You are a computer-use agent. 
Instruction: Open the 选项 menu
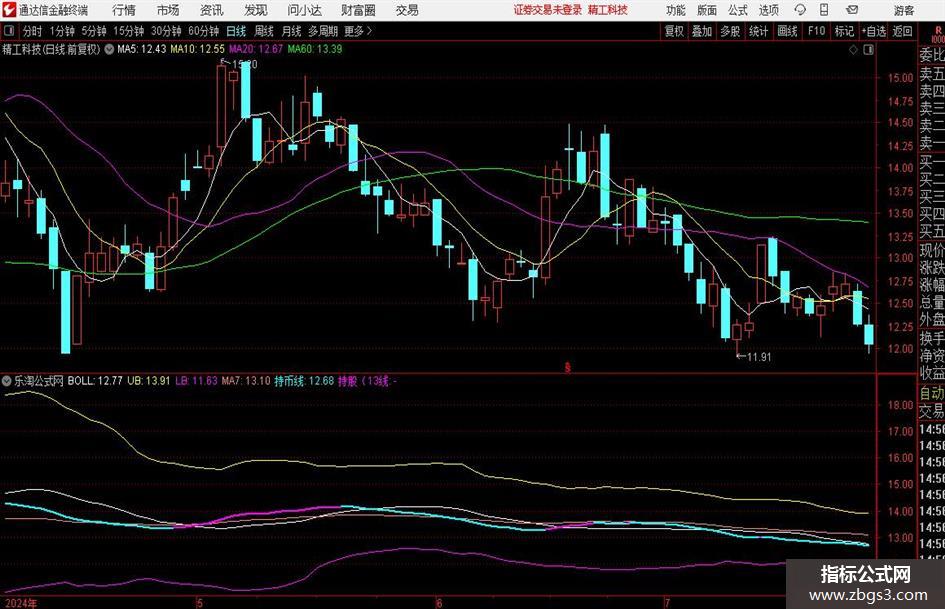point(768,10)
